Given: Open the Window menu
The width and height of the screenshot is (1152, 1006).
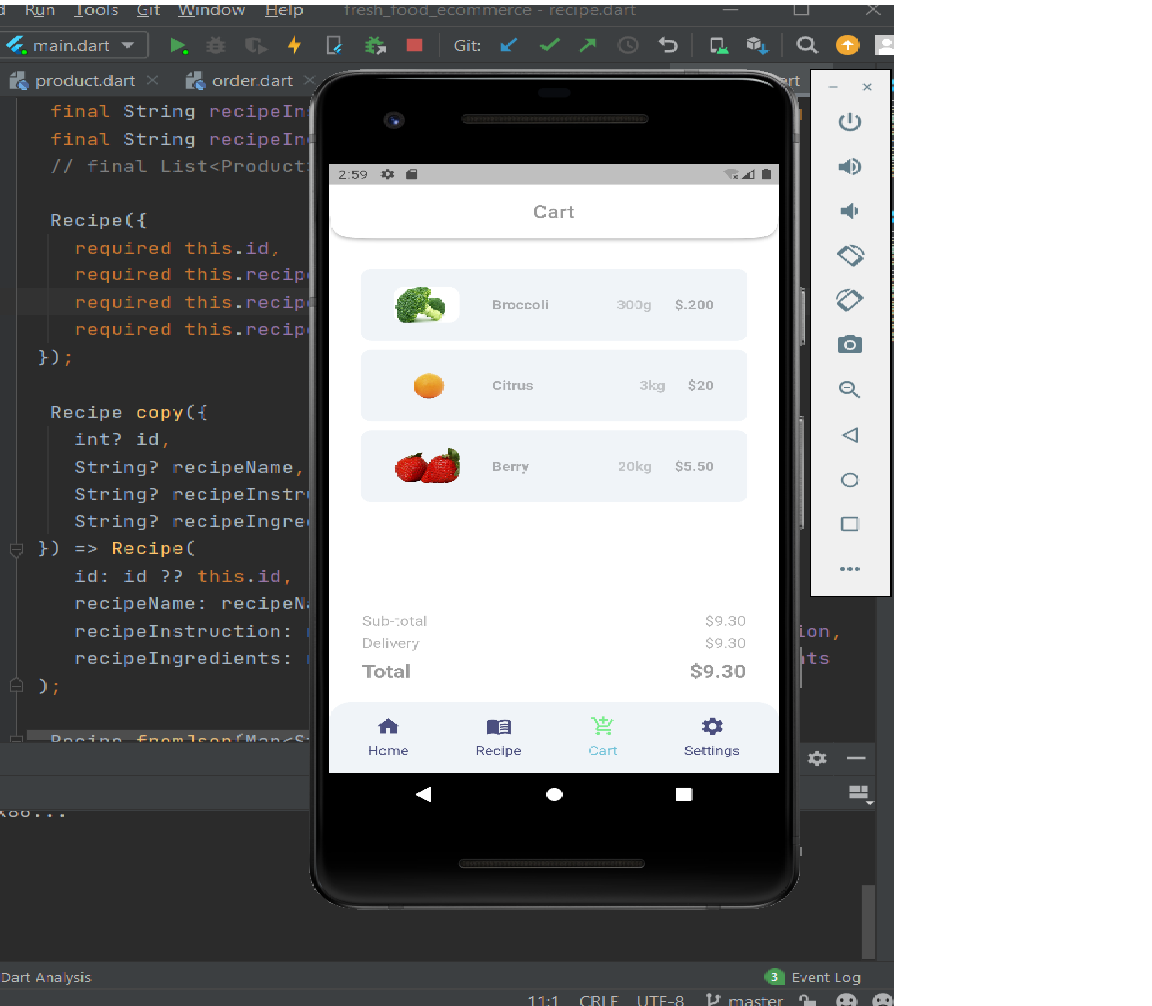Looking at the screenshot, I should pyautogui.click(x=212, y=10).
